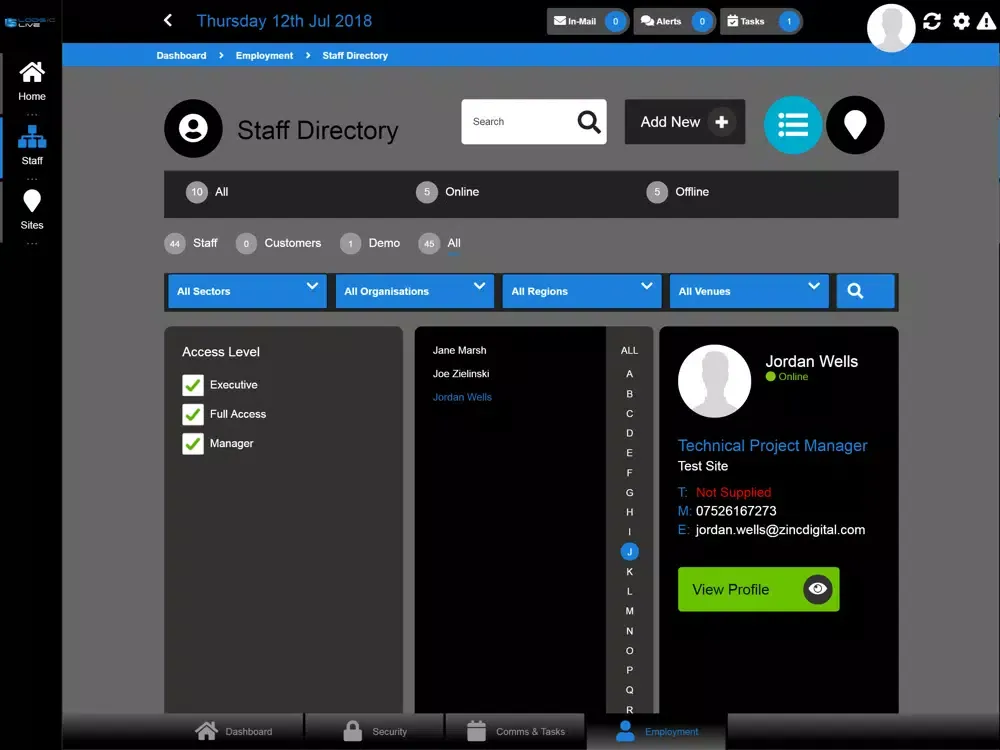Jump to letter G in index
Viewport: 1000px width, 750px height.
tap(629, 492)
